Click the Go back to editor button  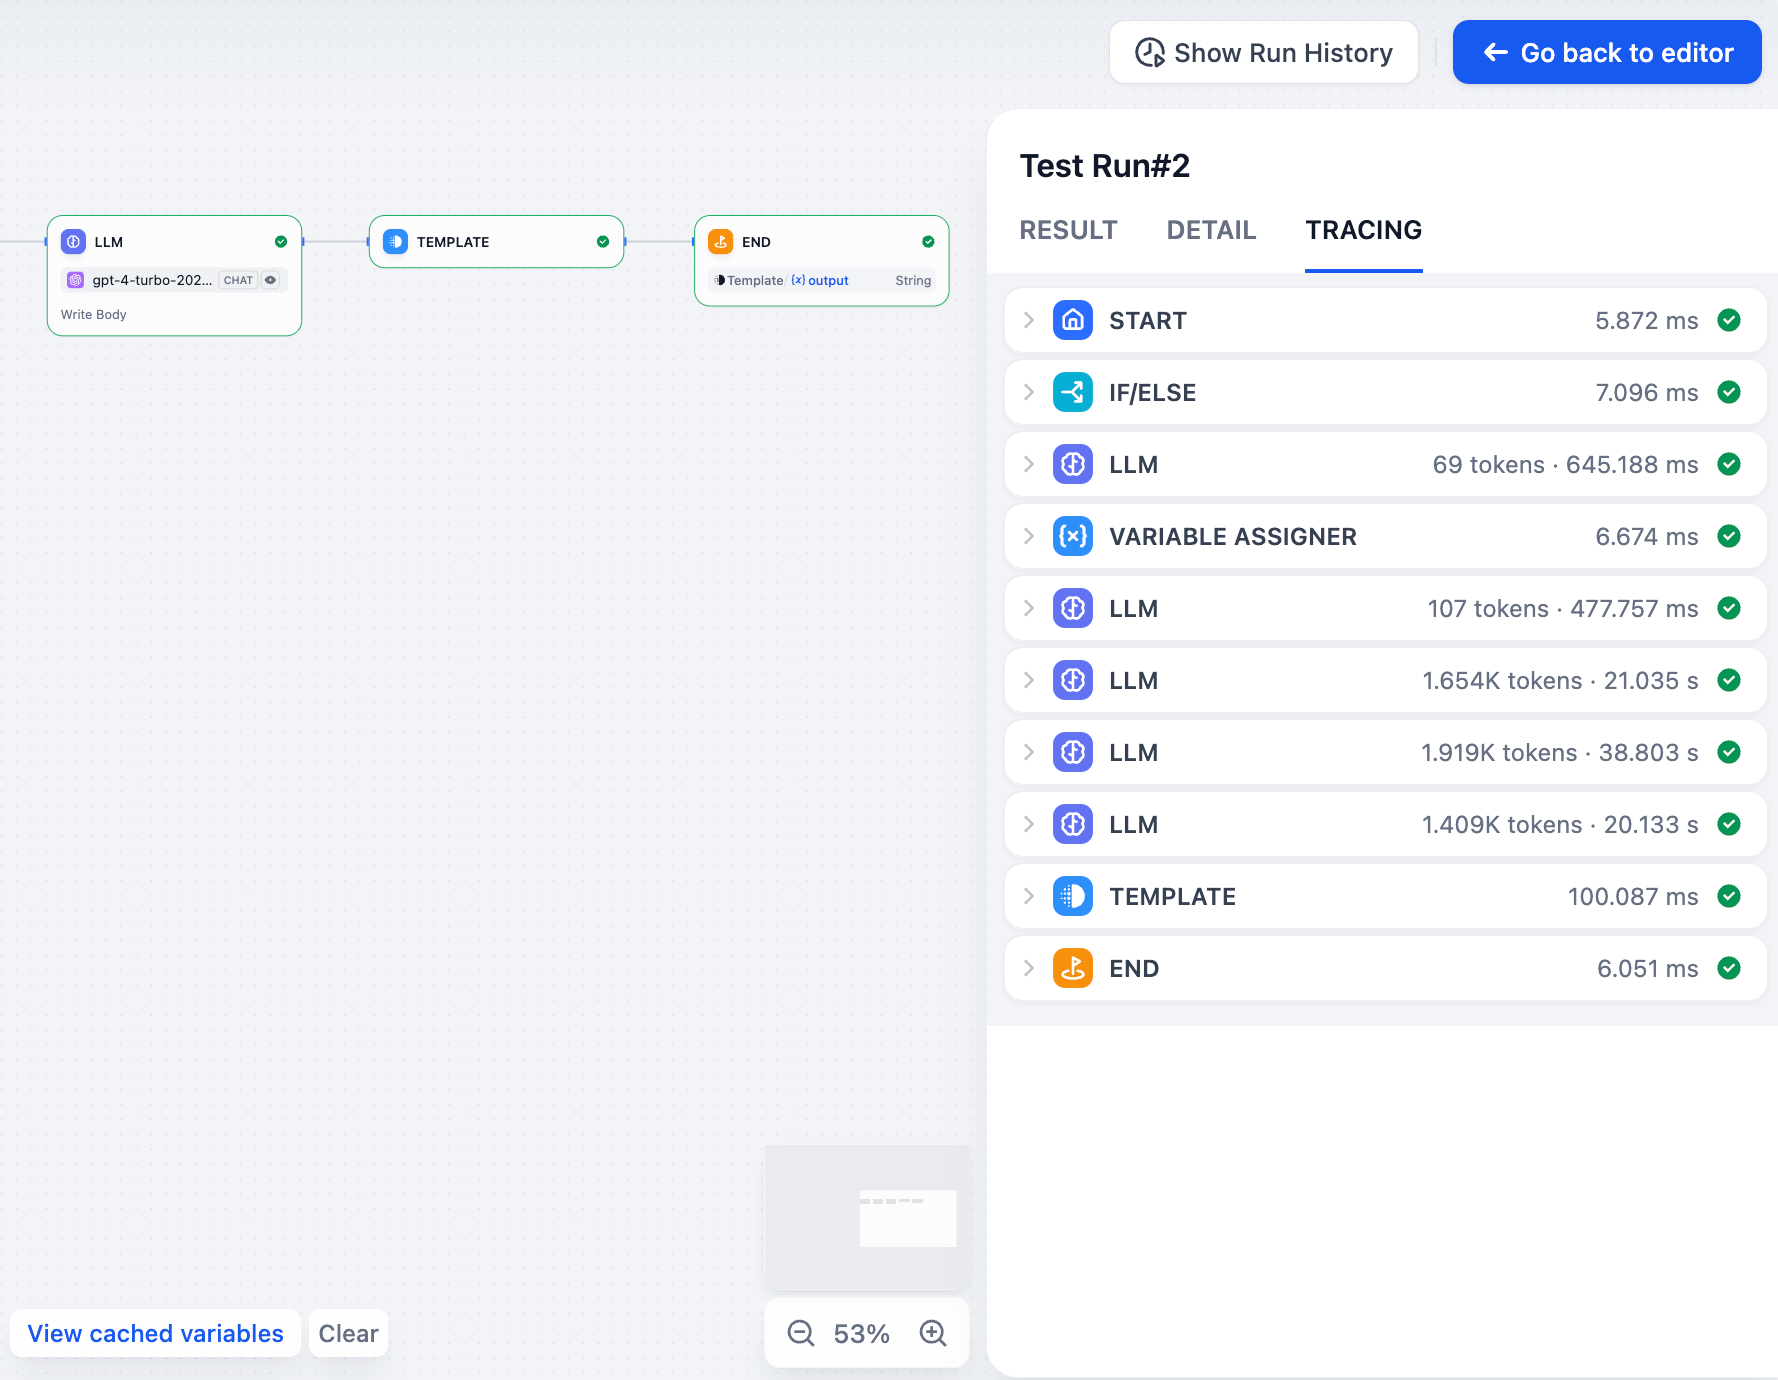point(1606,52)
